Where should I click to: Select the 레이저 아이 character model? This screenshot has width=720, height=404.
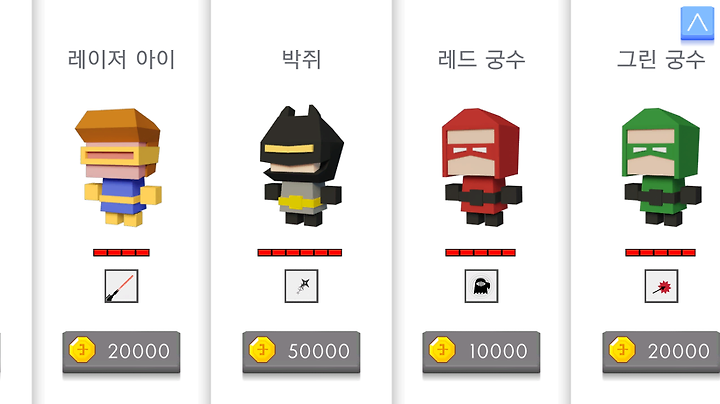(x=120, y=167)
